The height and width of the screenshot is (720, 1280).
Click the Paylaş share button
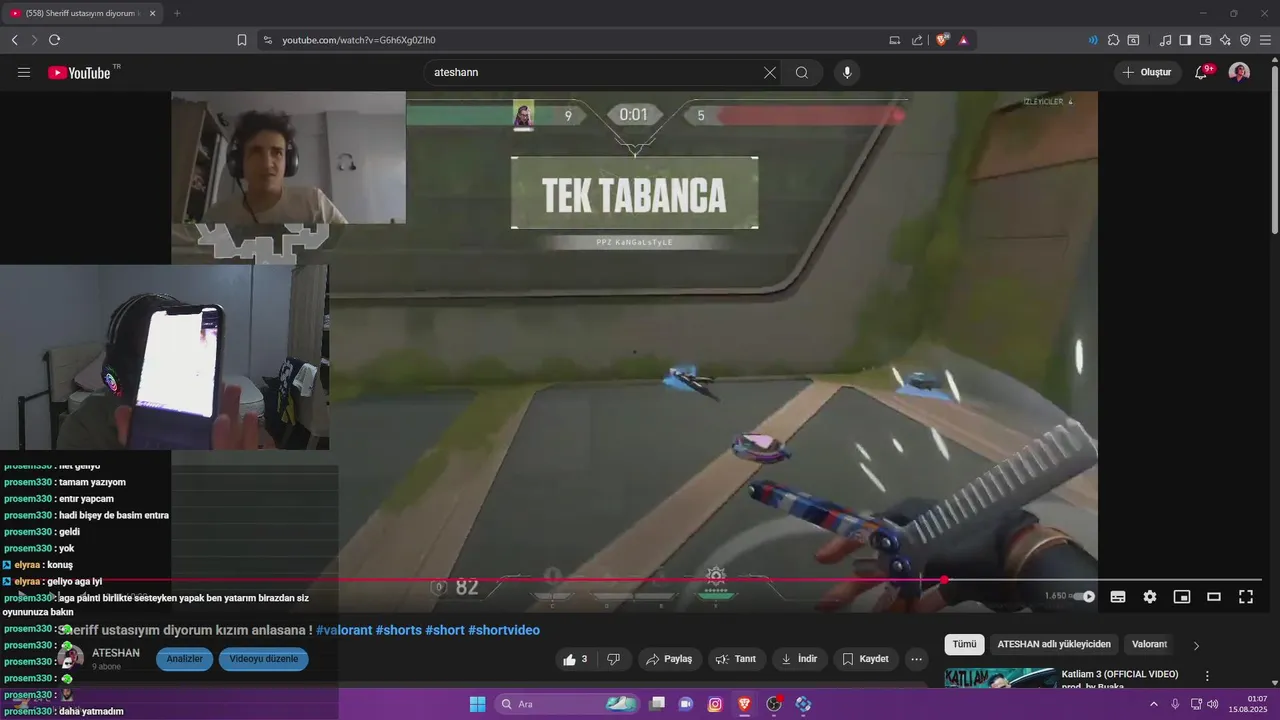click(x=669, y=659)
